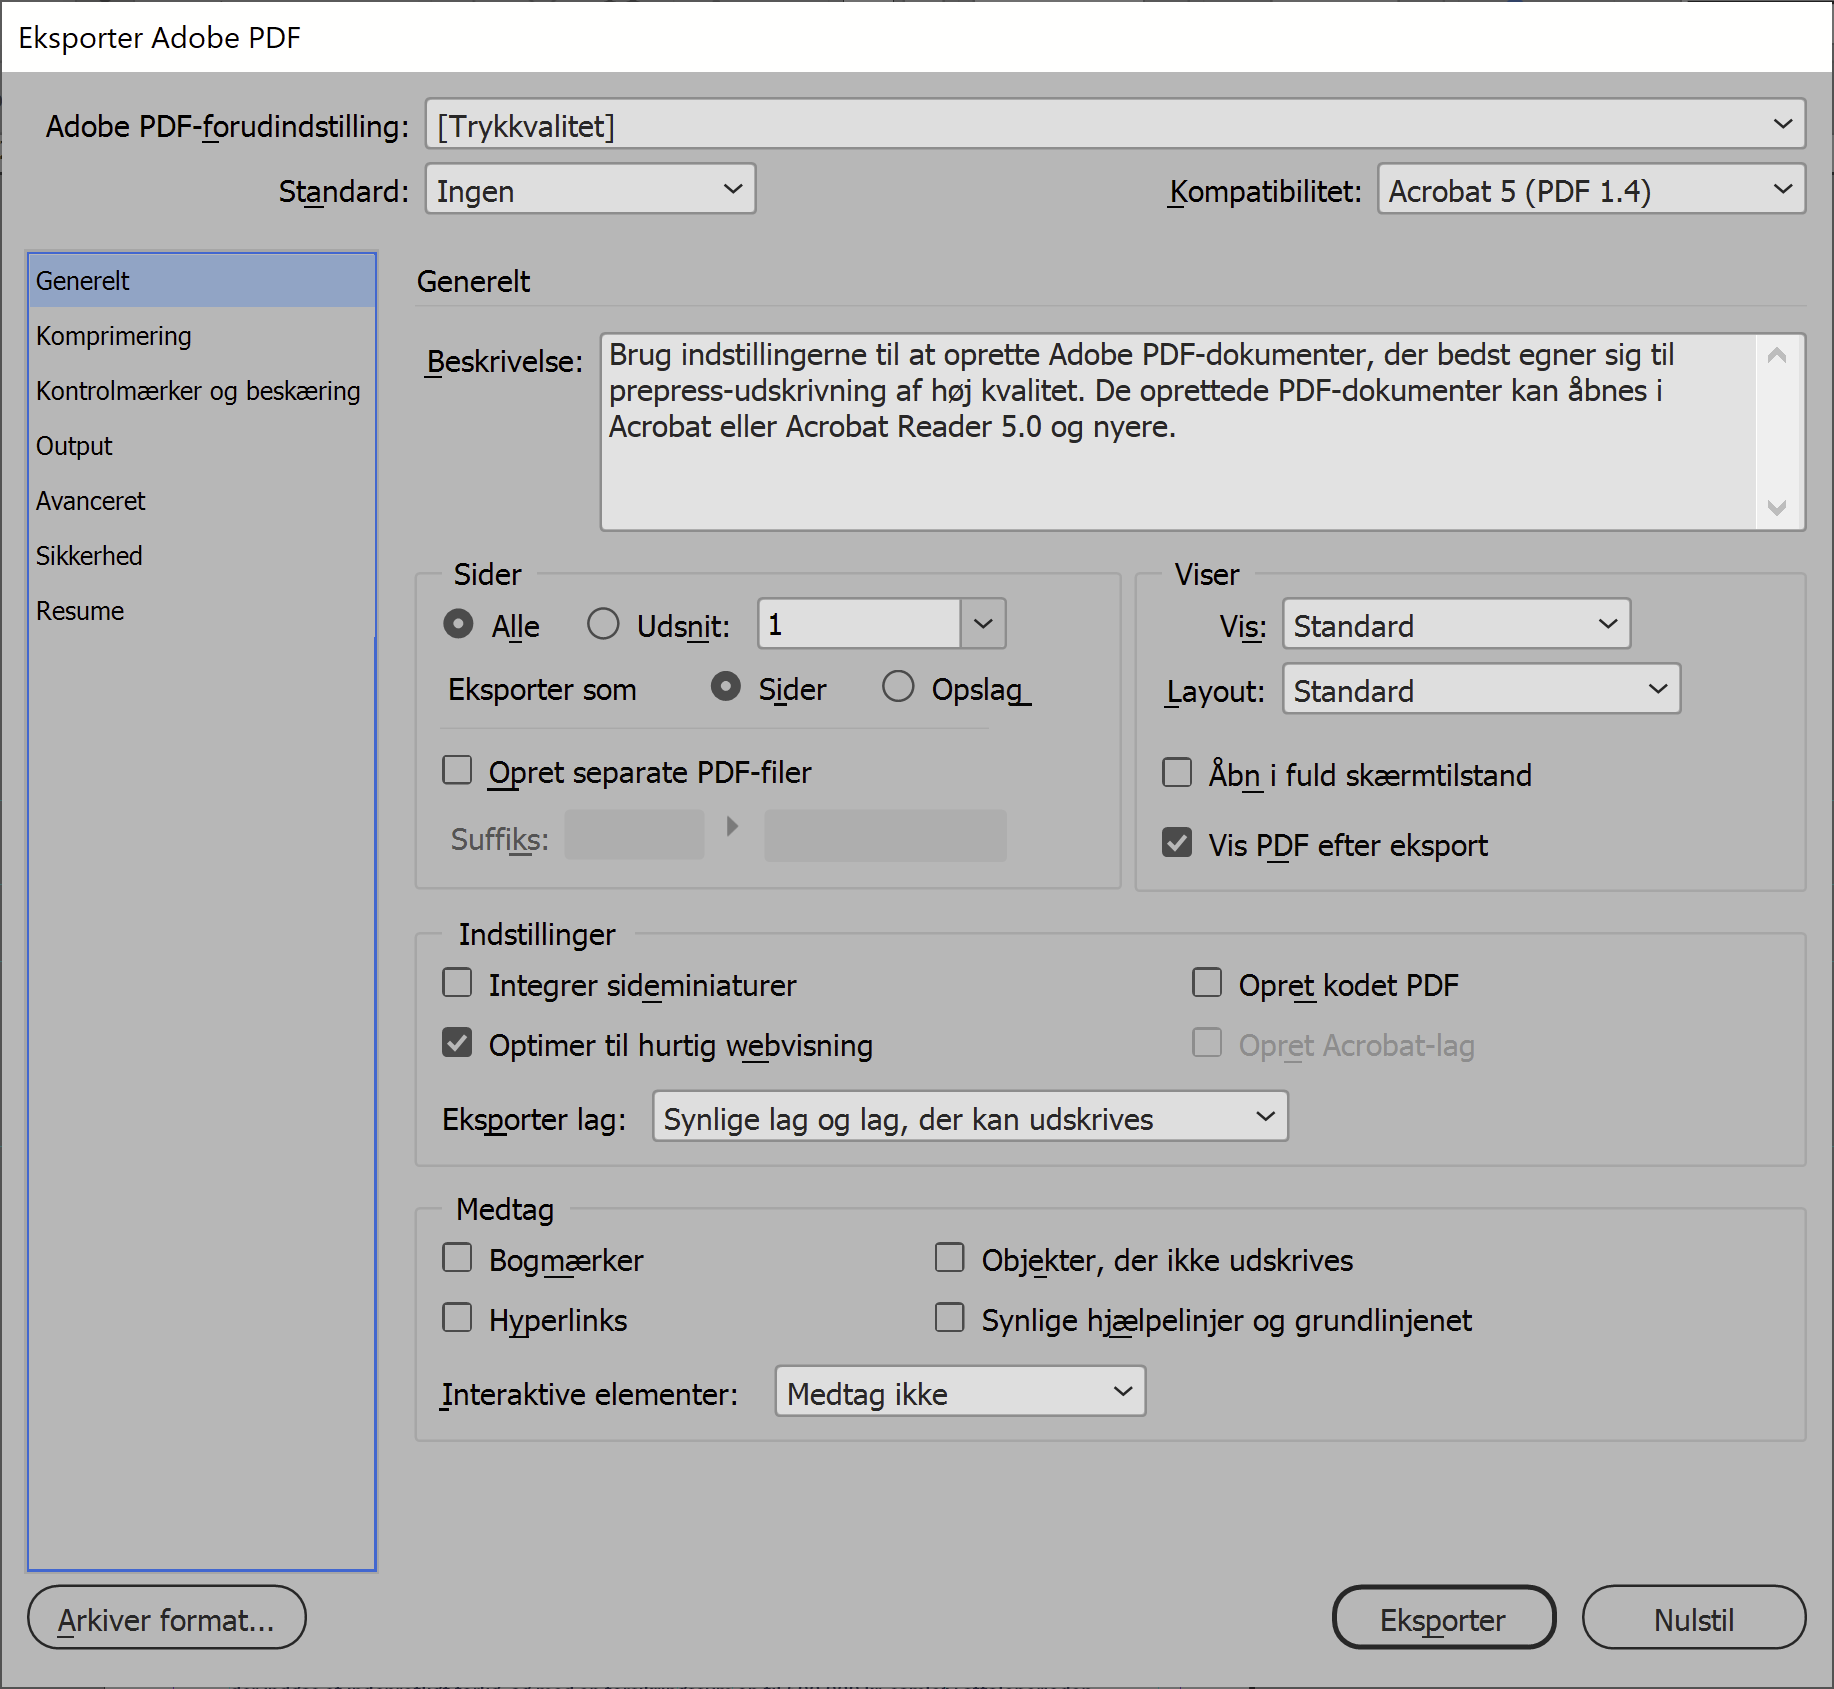Open the Kompatibilitet dropdown
Screen dimensions: 1834x1689
[1590, 189]
